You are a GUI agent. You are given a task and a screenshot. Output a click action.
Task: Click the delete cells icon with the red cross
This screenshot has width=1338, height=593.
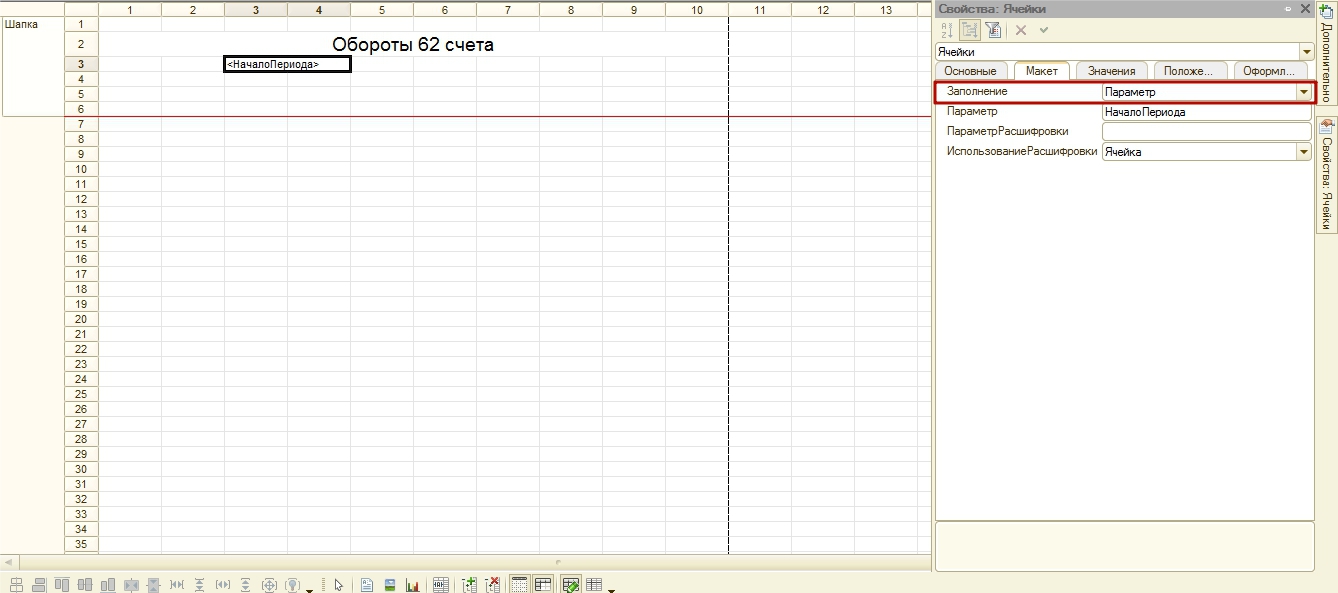tap(493, 585)
